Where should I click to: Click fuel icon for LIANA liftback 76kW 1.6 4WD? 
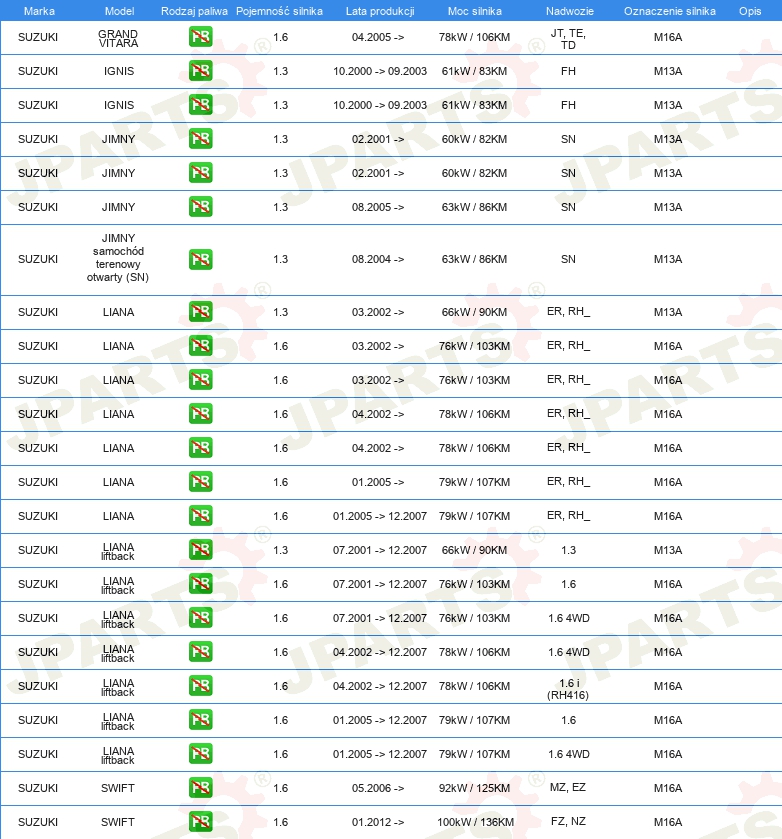(x=201, y=617)
